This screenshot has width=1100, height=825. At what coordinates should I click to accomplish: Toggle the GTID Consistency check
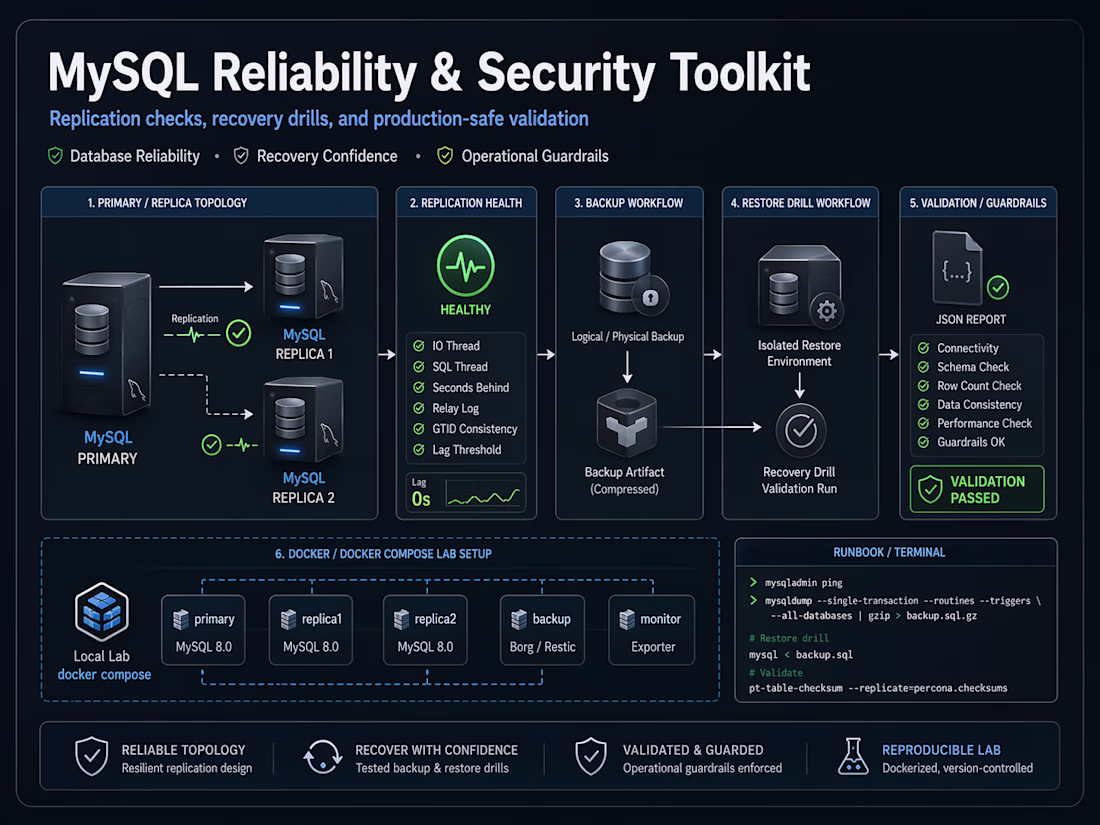coord(419,429)
